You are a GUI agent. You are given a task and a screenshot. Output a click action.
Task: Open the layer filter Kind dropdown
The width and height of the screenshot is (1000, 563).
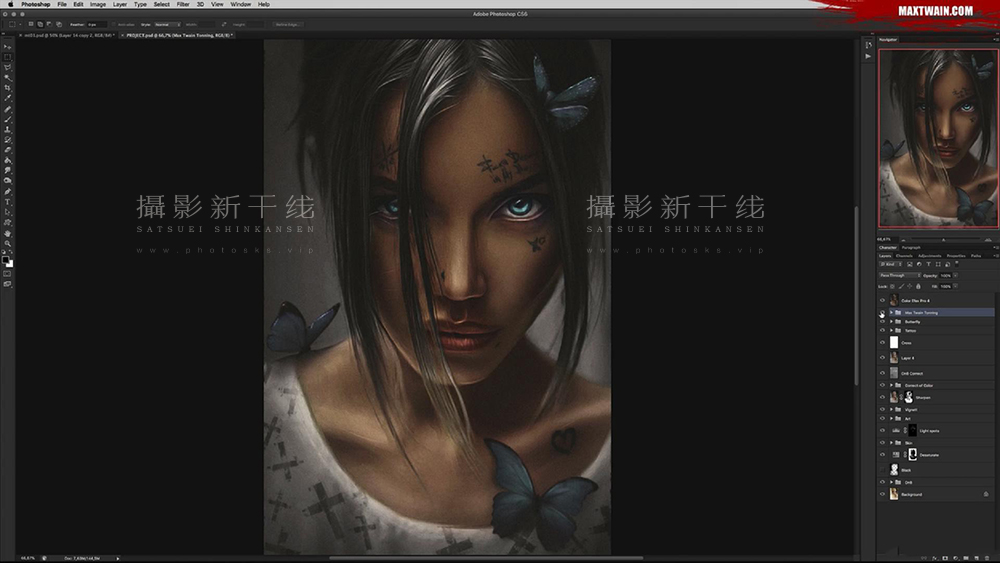tap(890, 264)
